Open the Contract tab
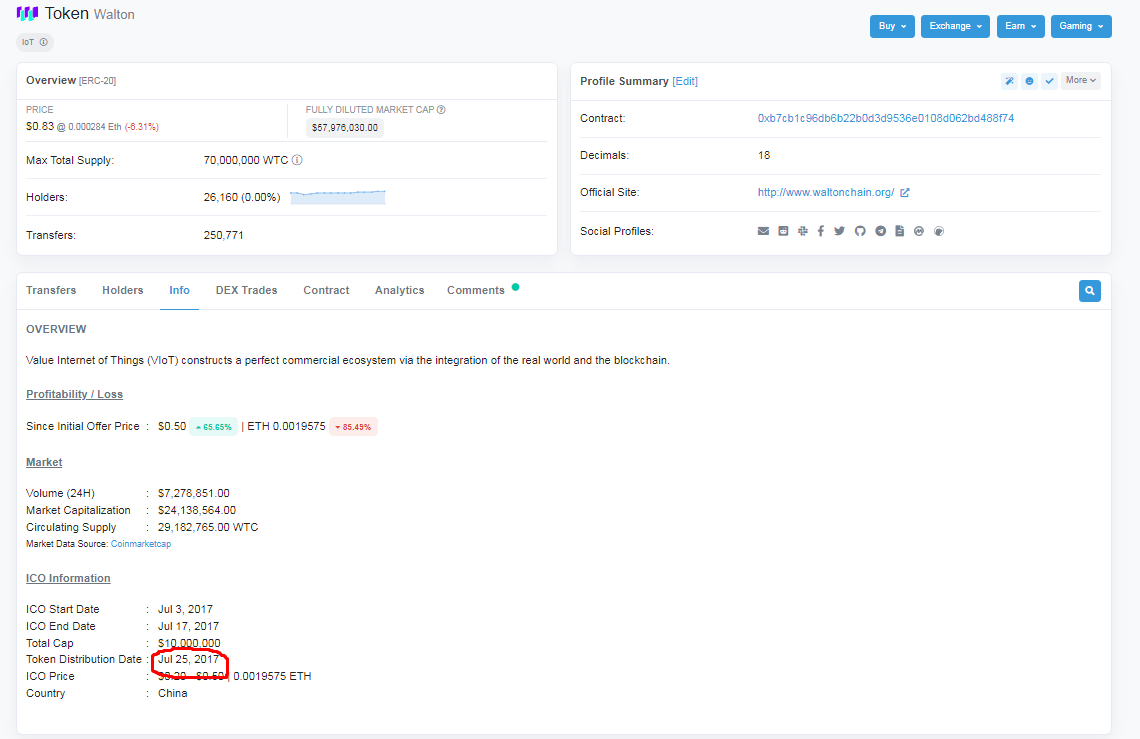The width and height of the screenshot is (1140, 739). click(x=326, y=290)
